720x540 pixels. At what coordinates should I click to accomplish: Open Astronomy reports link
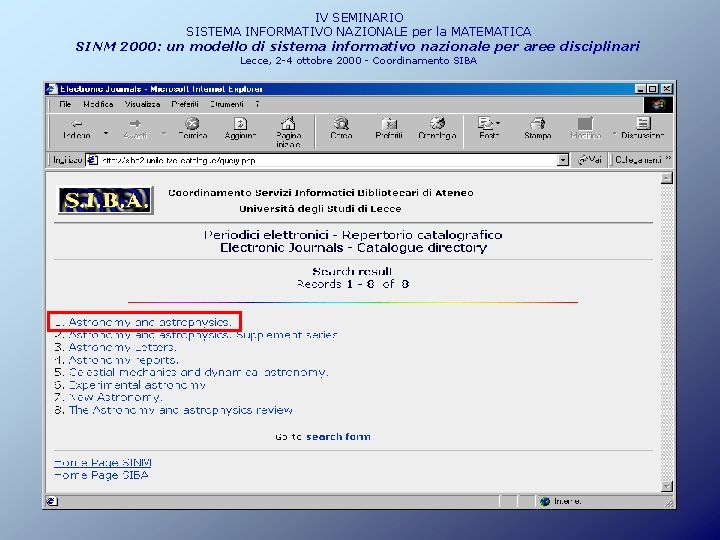point(124,360)
